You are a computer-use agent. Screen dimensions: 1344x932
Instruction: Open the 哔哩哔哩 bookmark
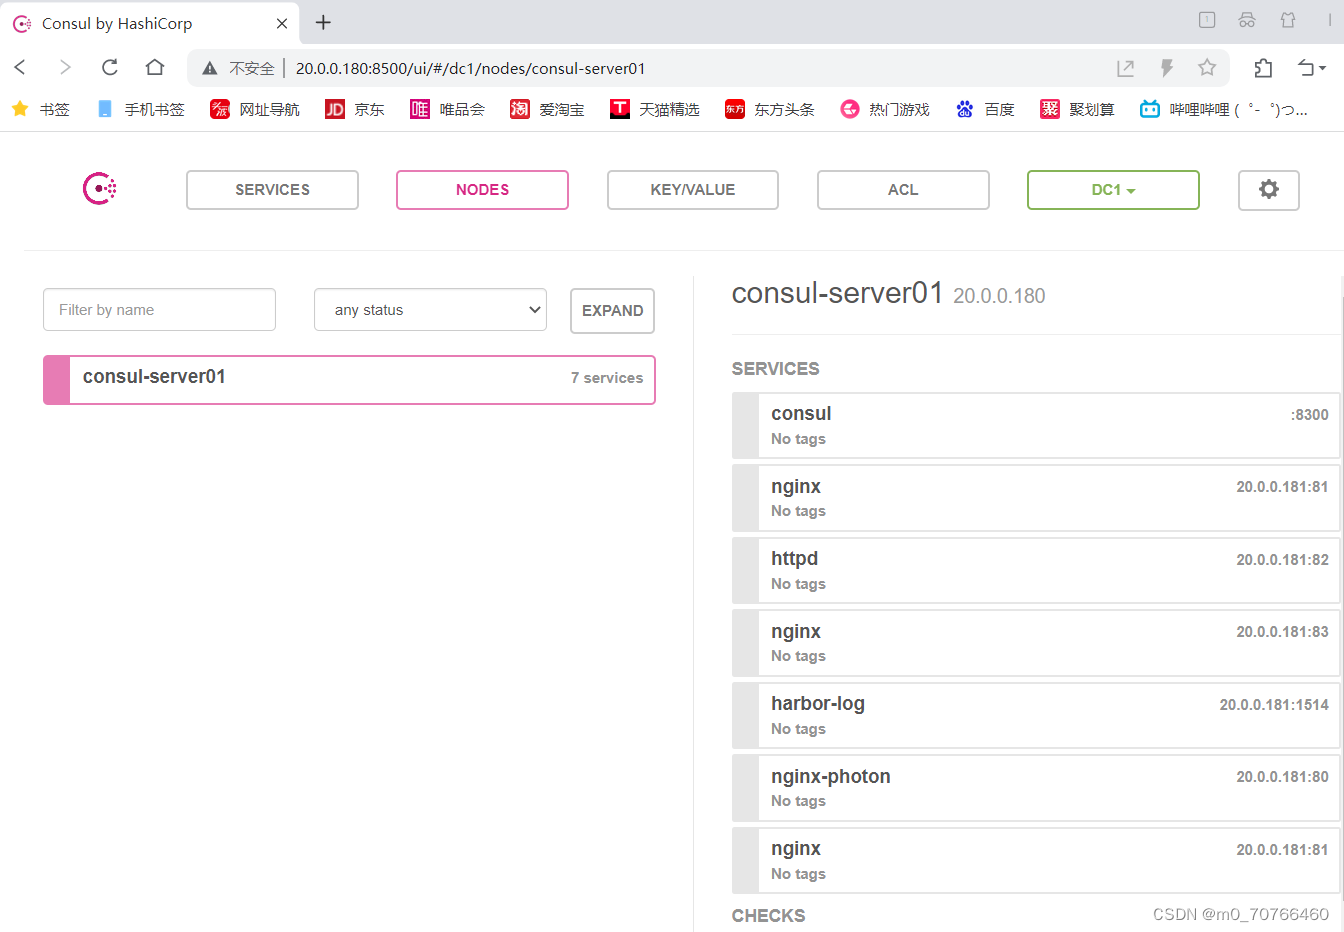point(1224,109)
